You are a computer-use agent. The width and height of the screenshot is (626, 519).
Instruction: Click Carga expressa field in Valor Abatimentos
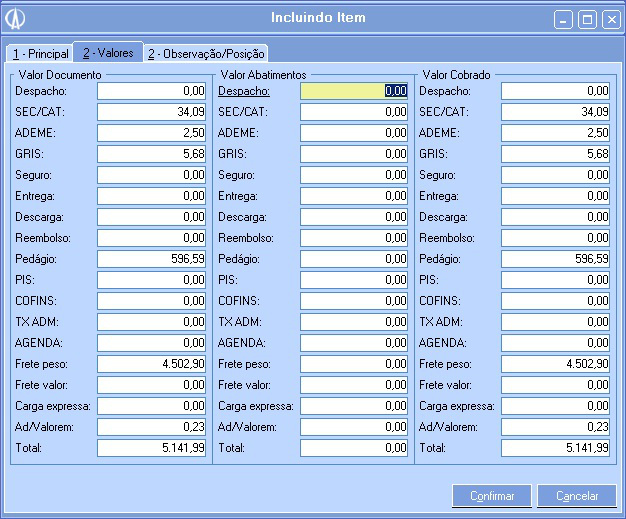tap(354, 406)
